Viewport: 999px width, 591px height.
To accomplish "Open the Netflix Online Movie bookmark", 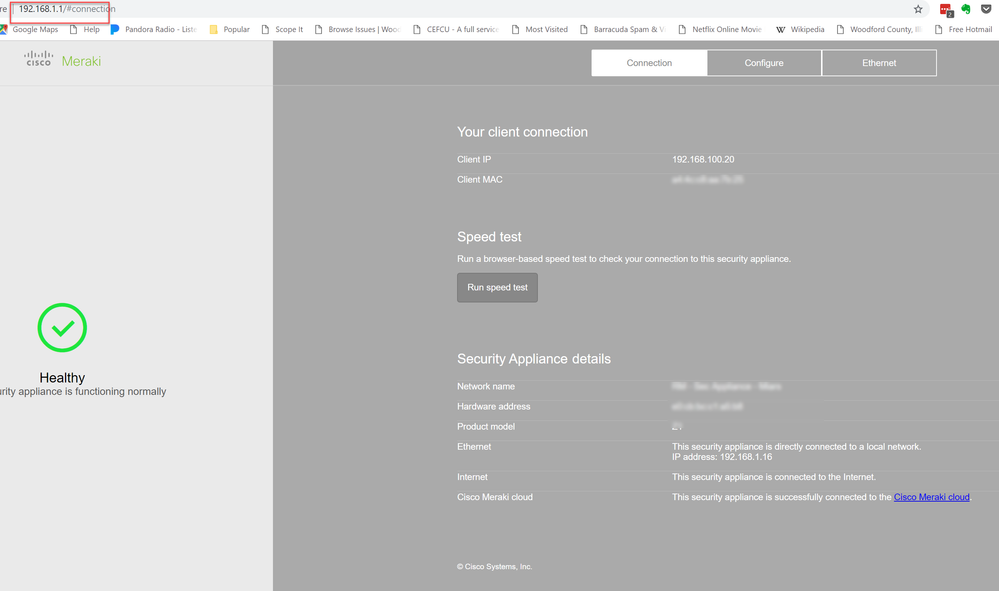I will [x=720, y=30].
